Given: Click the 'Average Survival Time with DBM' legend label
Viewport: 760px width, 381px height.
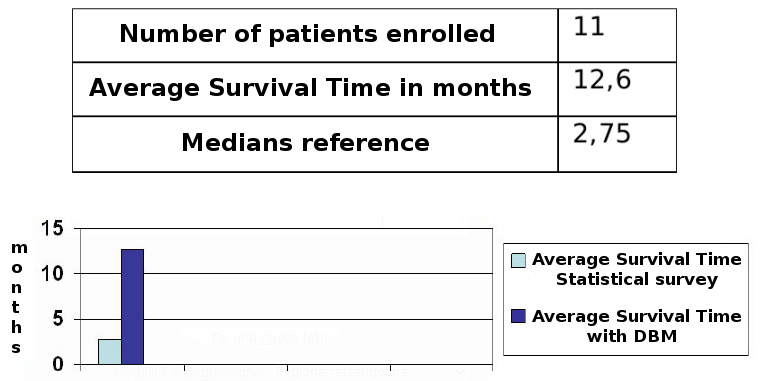Looking at the screenshot, I should (x=636, y=326).
